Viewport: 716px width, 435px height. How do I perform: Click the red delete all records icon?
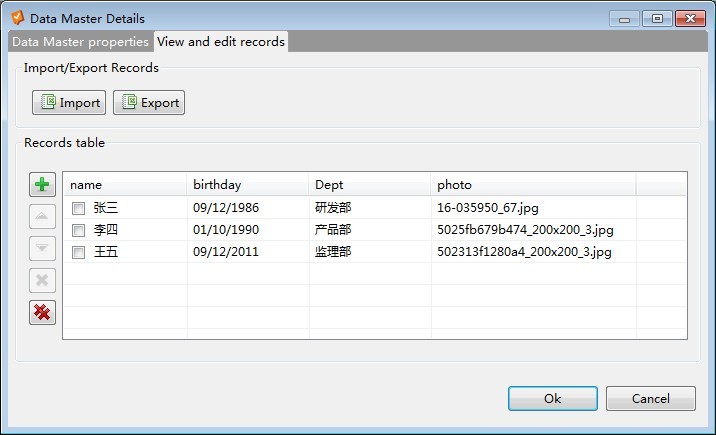click(x=42, y=313)
